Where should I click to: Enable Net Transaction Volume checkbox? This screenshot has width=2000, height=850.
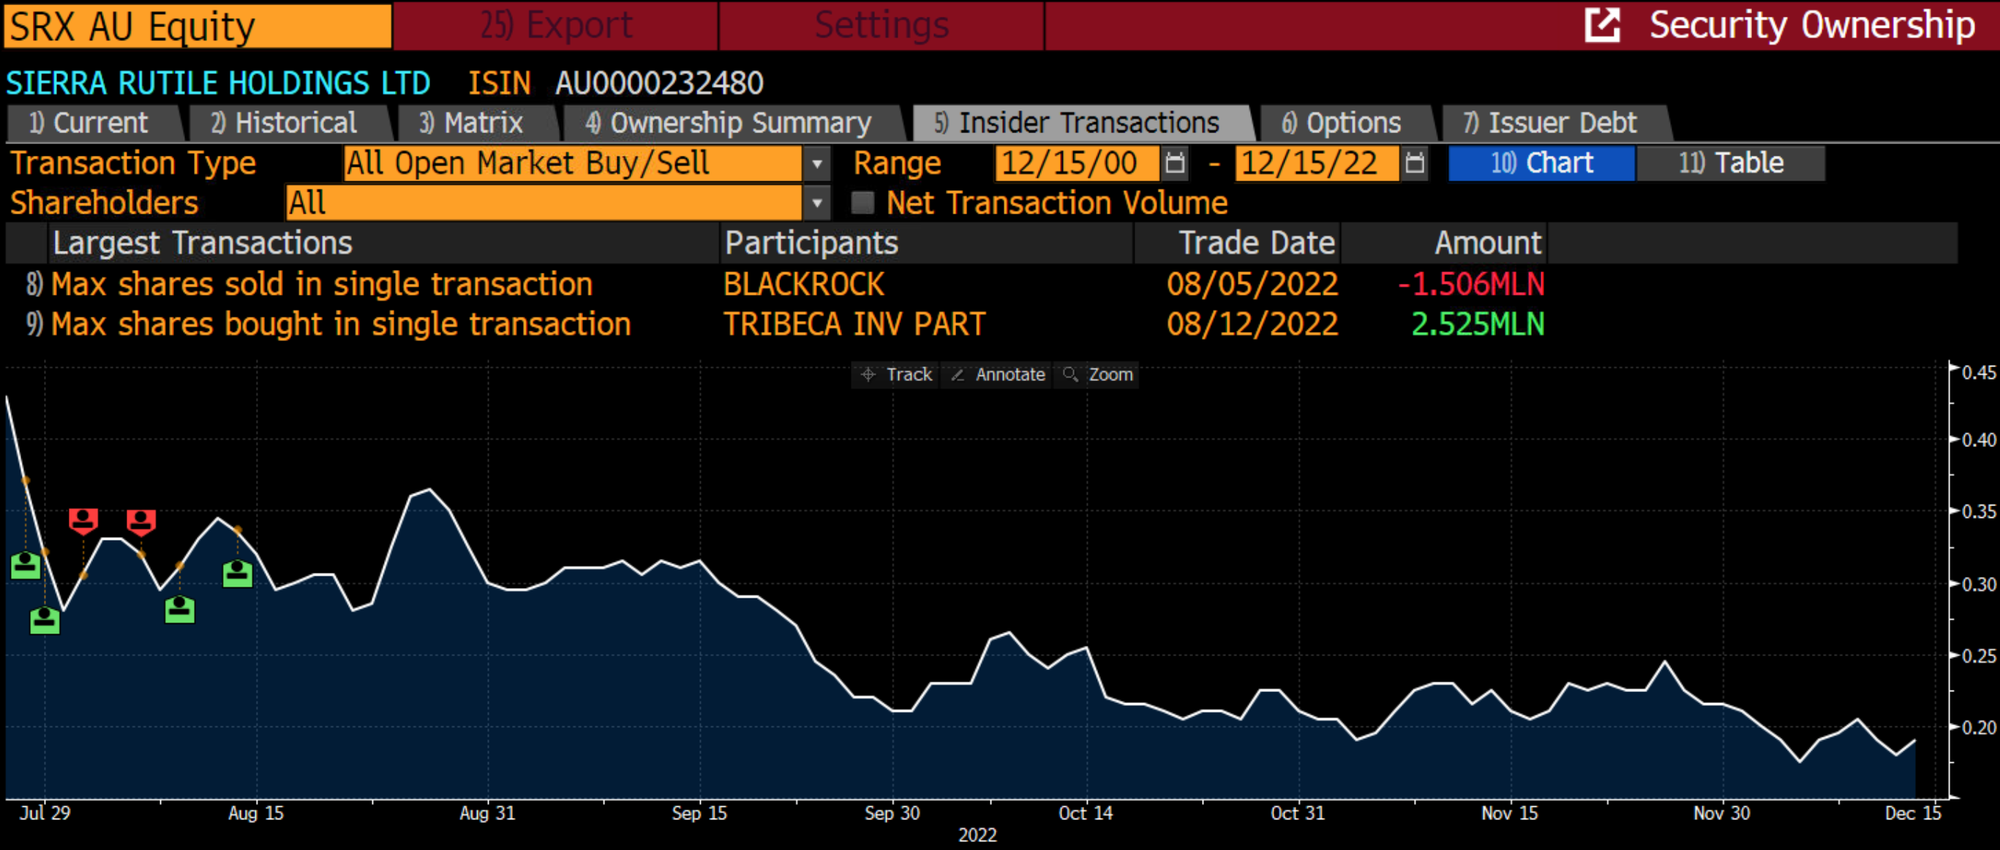click(x=862, y=203)
